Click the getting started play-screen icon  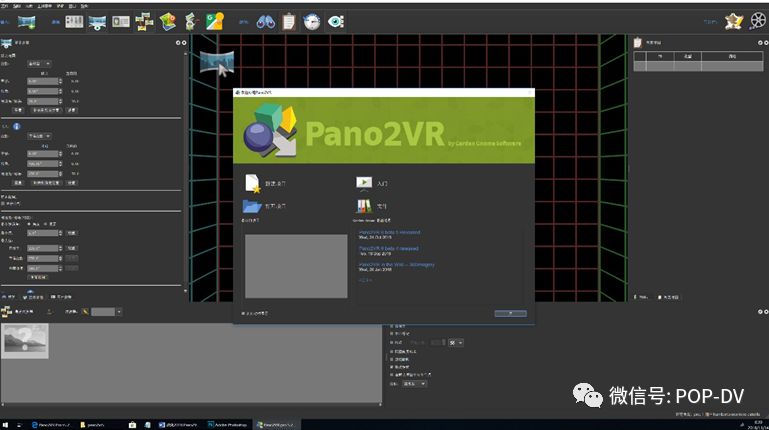click(364, 183)
